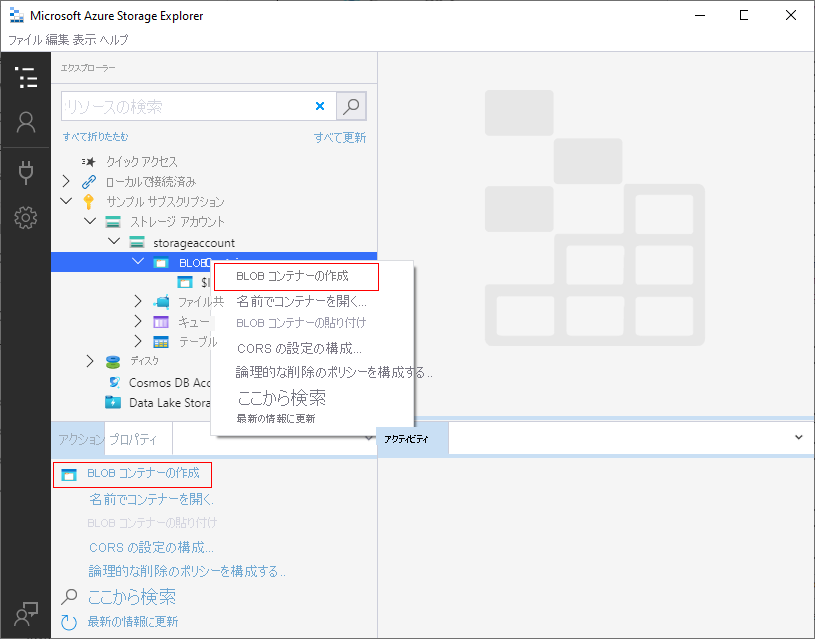This screenshot has height=639, width=815.
Task: Collapse the BLOB Containers node
Action: [x=138, y=262]
